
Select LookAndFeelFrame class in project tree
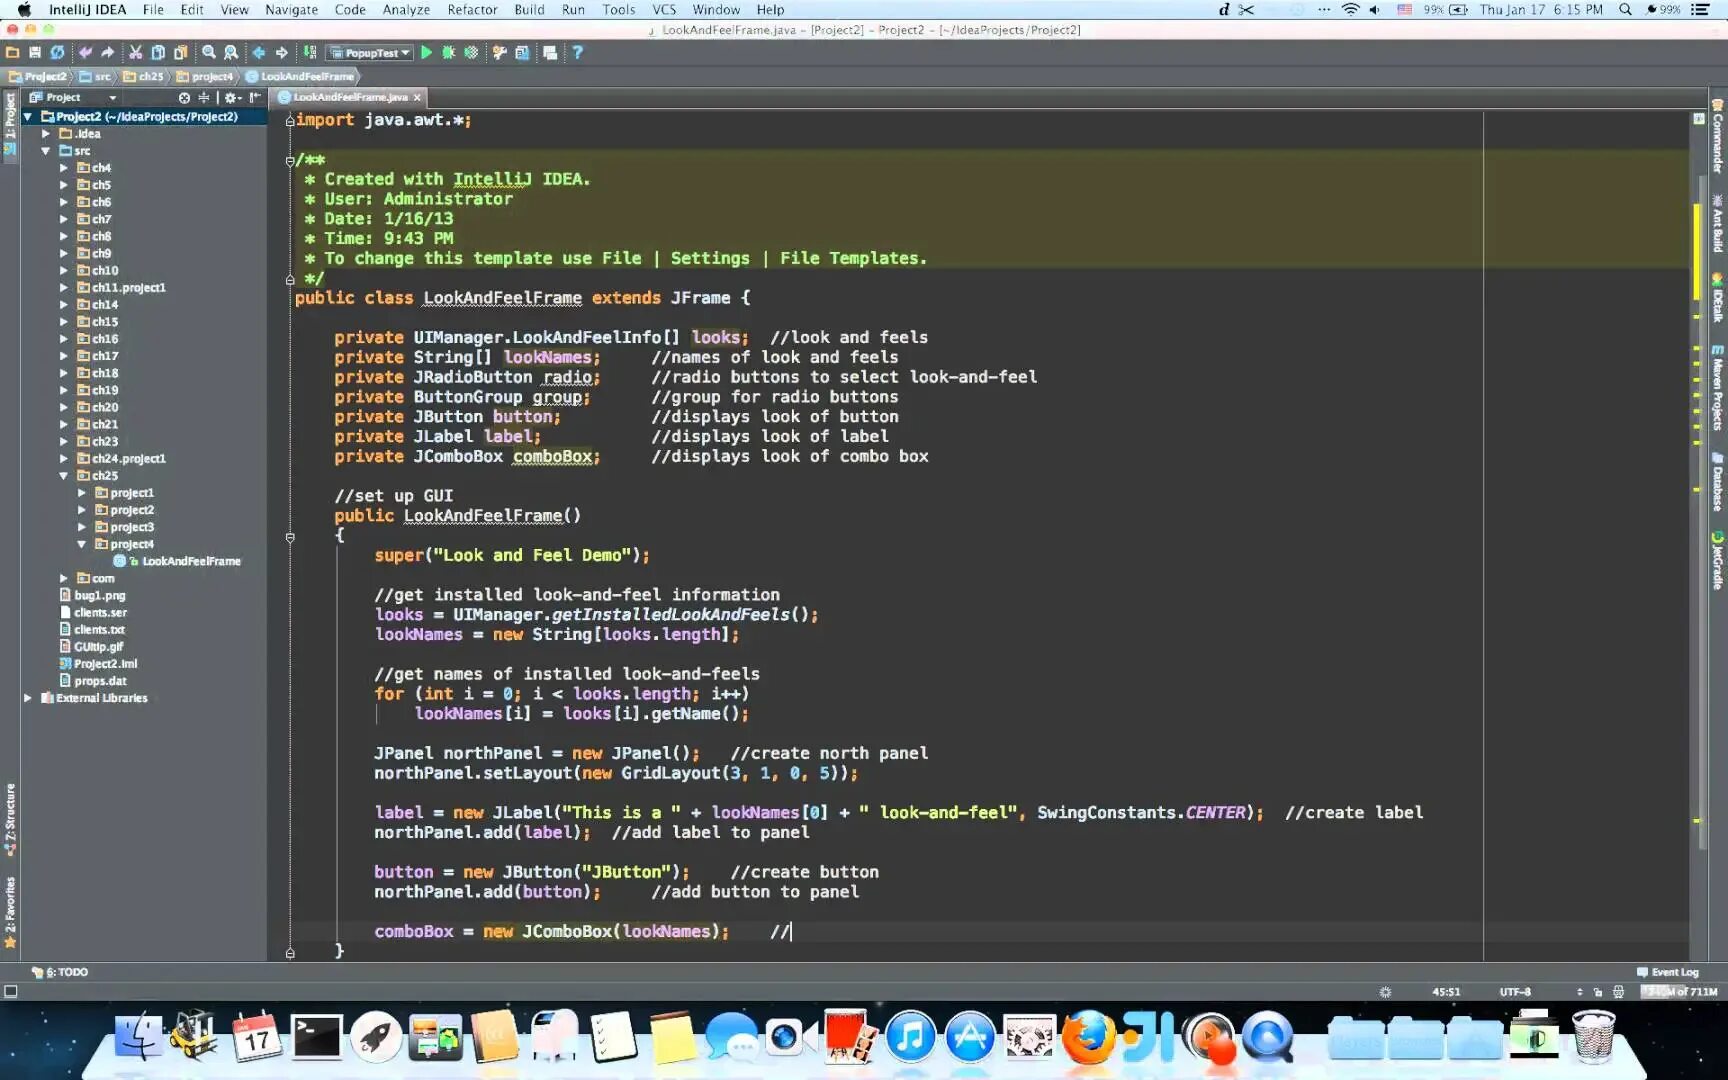point(191,562)
